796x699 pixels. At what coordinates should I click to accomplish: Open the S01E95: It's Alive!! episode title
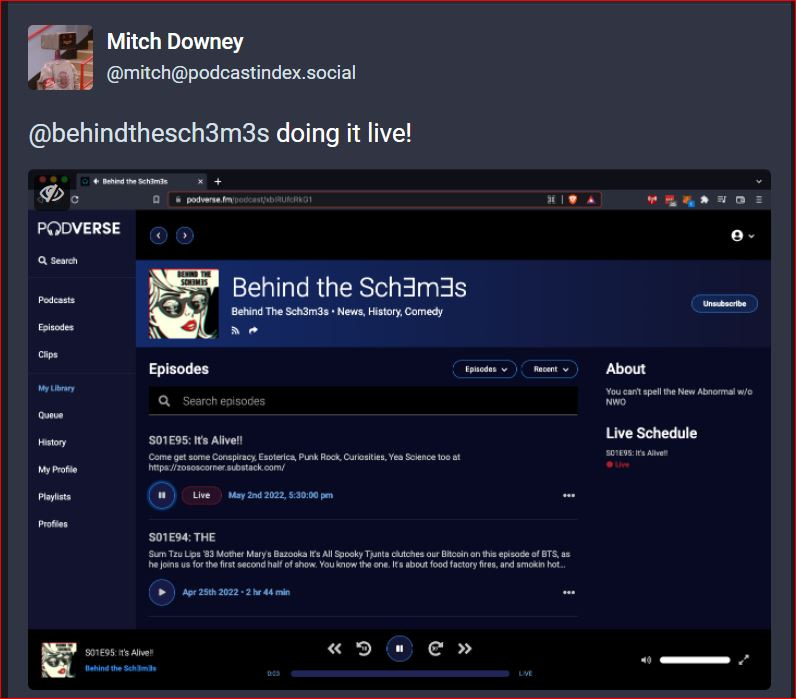point(195,440)
